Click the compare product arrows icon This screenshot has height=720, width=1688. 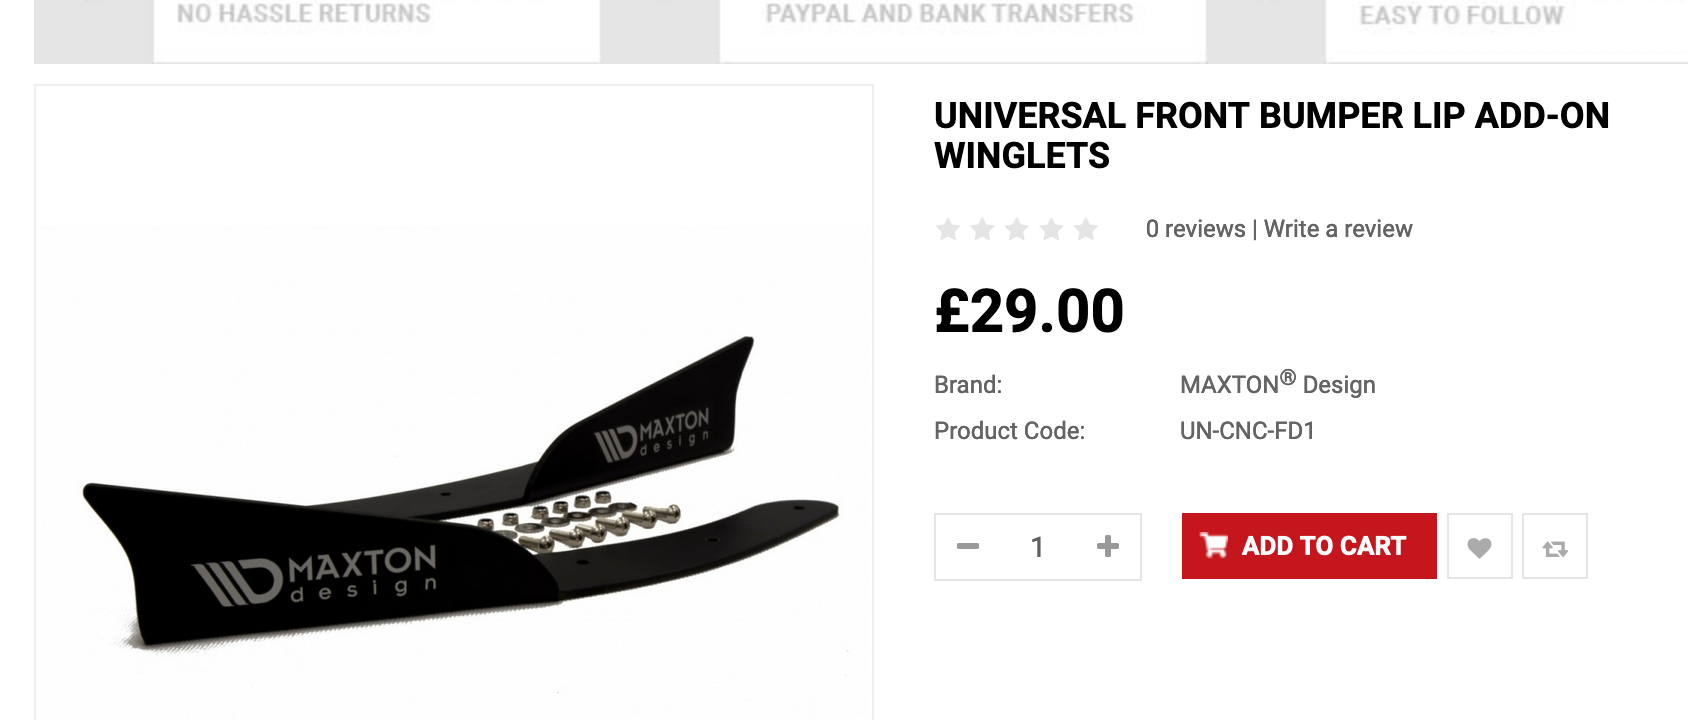pos(1554,547)
